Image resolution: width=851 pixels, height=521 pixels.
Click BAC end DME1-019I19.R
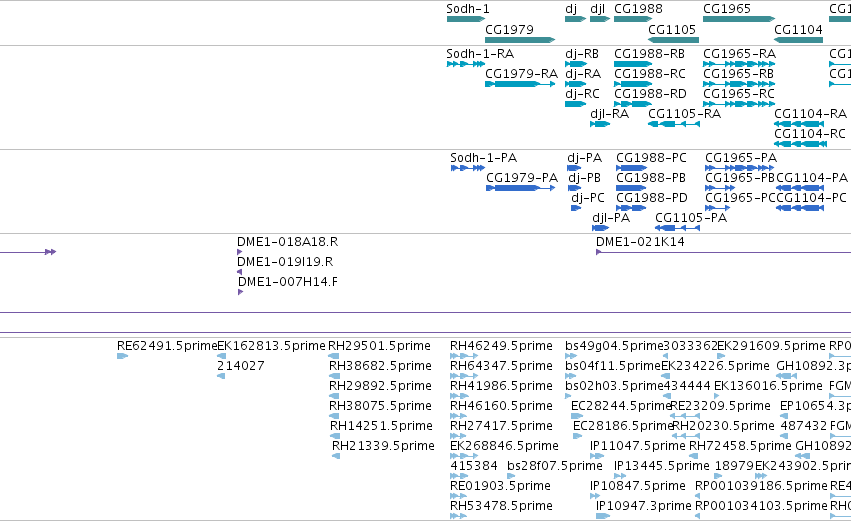click(x=239, y=272)
